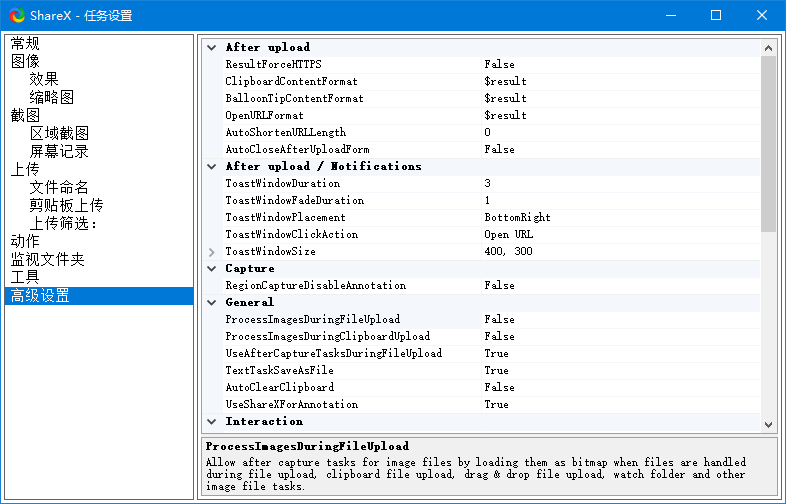The image size is (786, 504).
Task: Select 效果 under 图像
Action: coord(44,79)
